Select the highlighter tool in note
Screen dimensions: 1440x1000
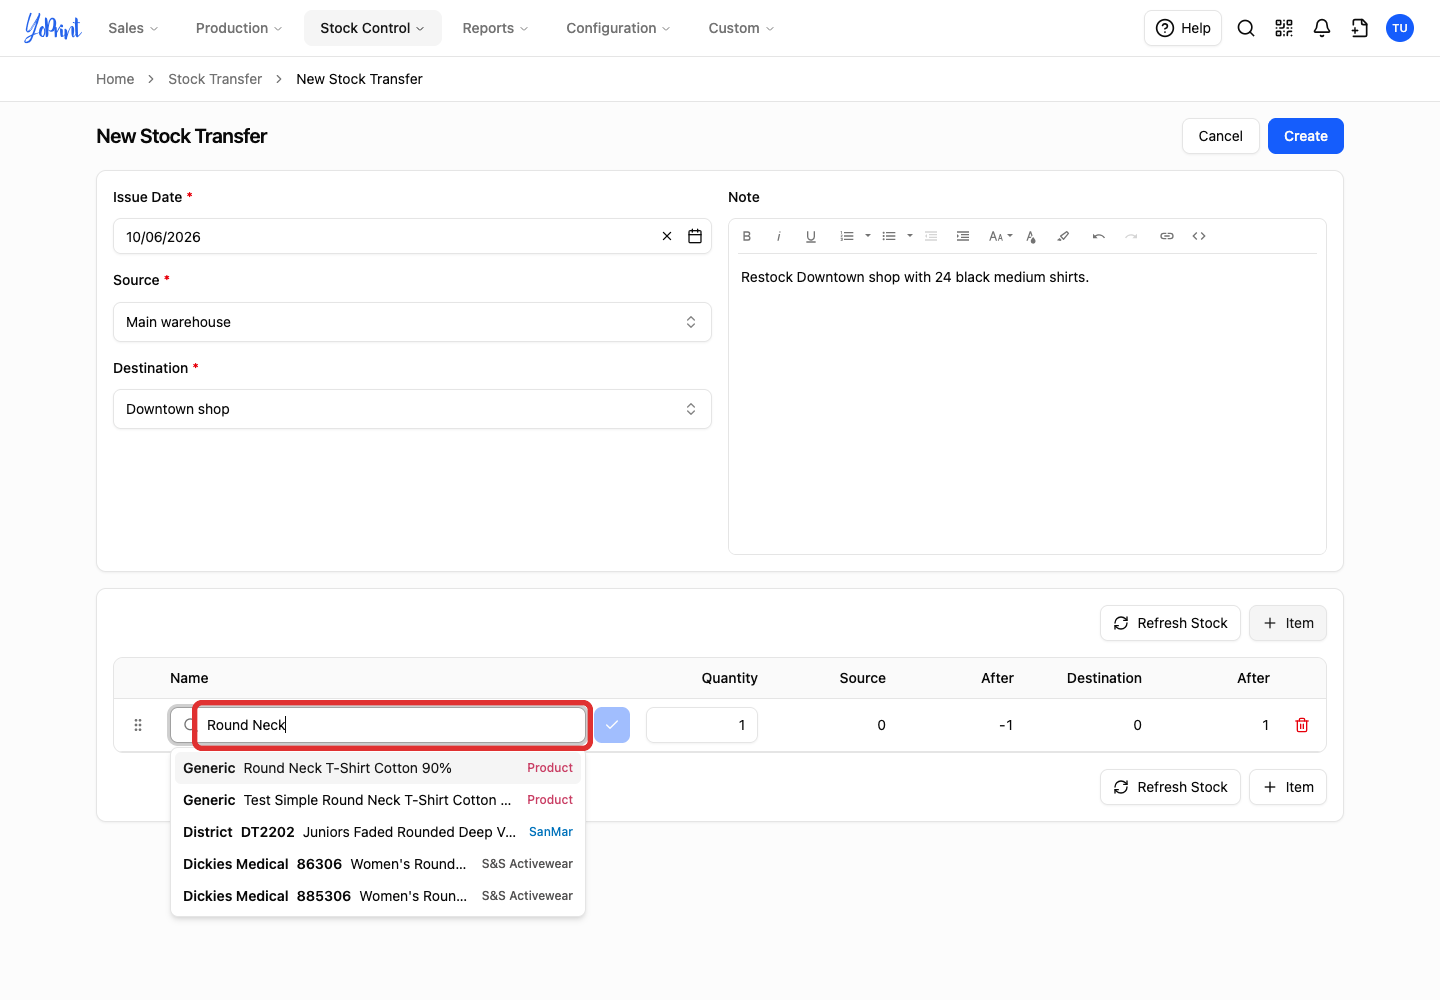1063,236
